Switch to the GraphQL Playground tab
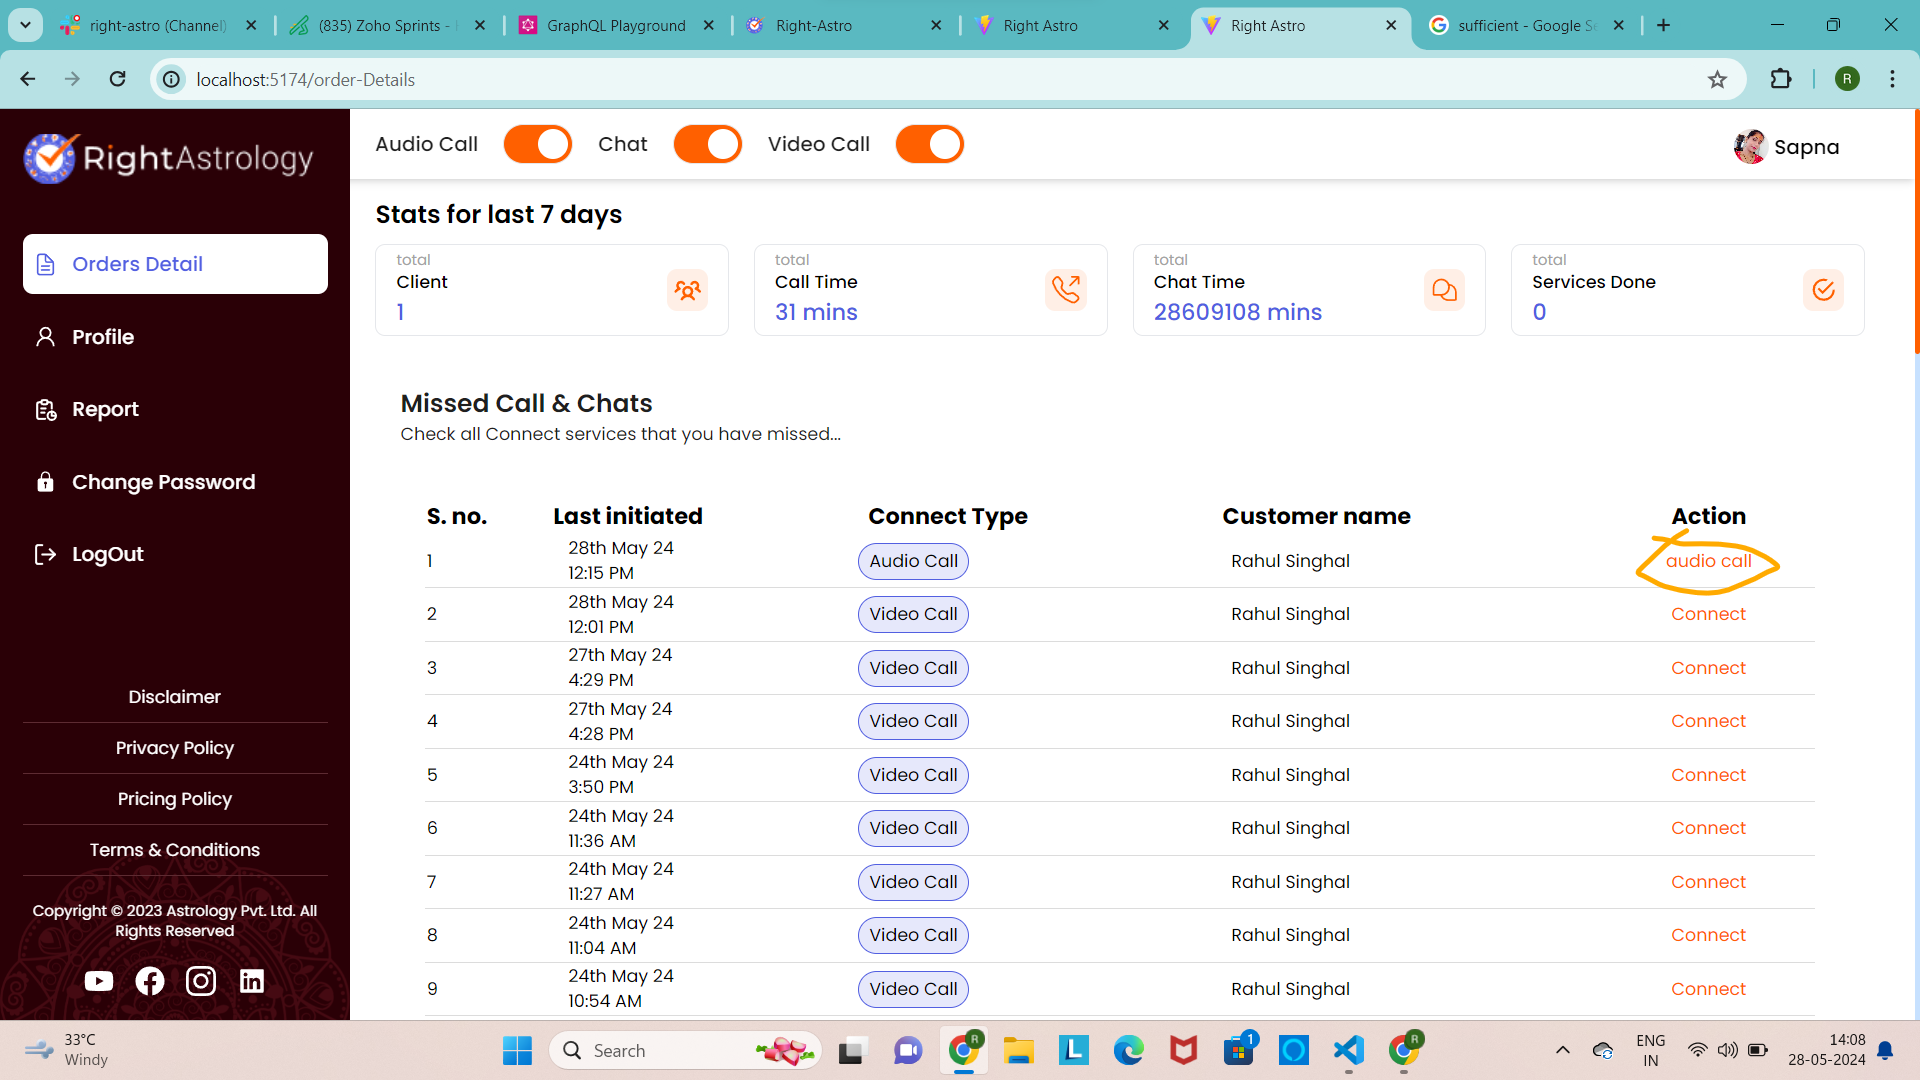This screenshot has width=1920, height=1080. coord(615,26)
